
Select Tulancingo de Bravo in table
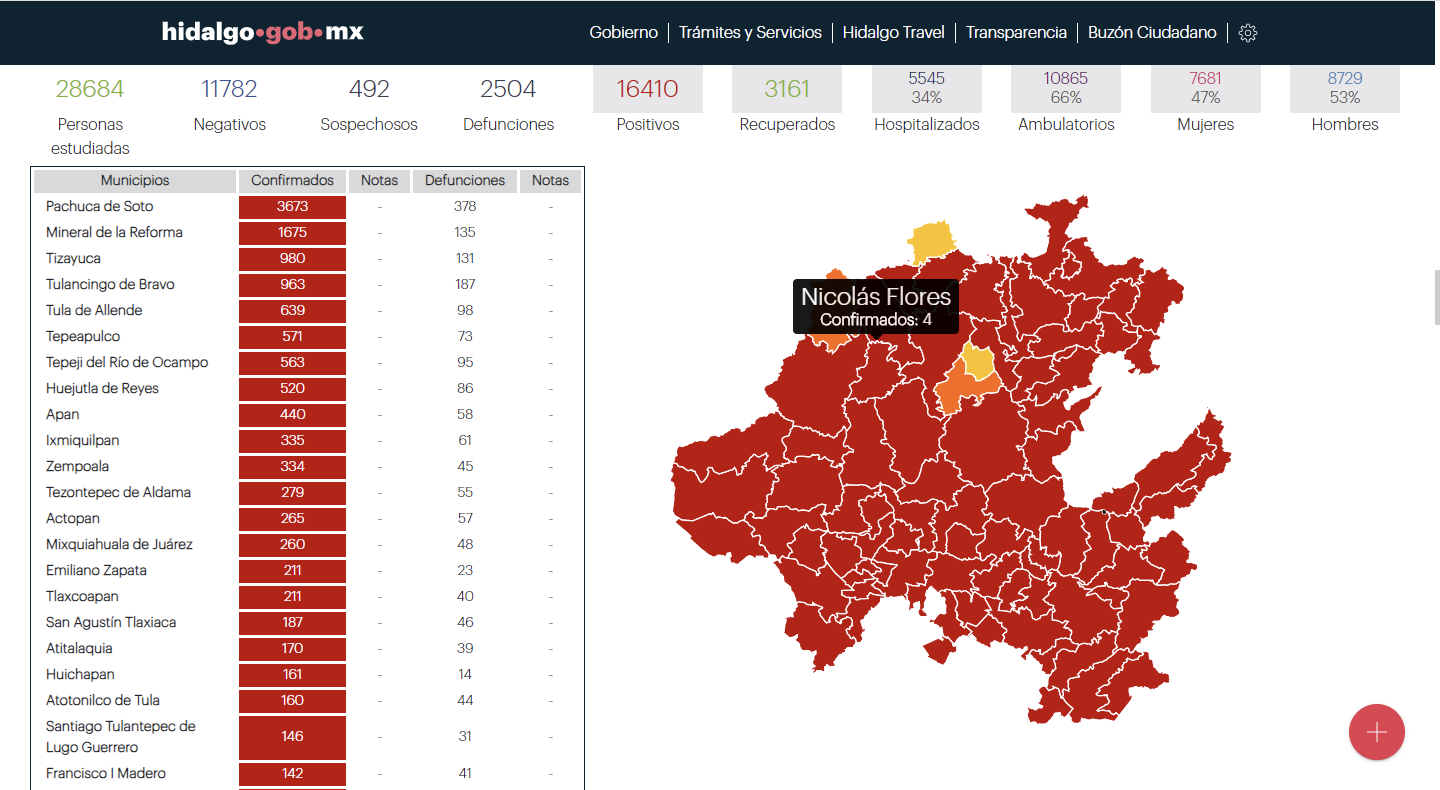click(x=110, y=285)
